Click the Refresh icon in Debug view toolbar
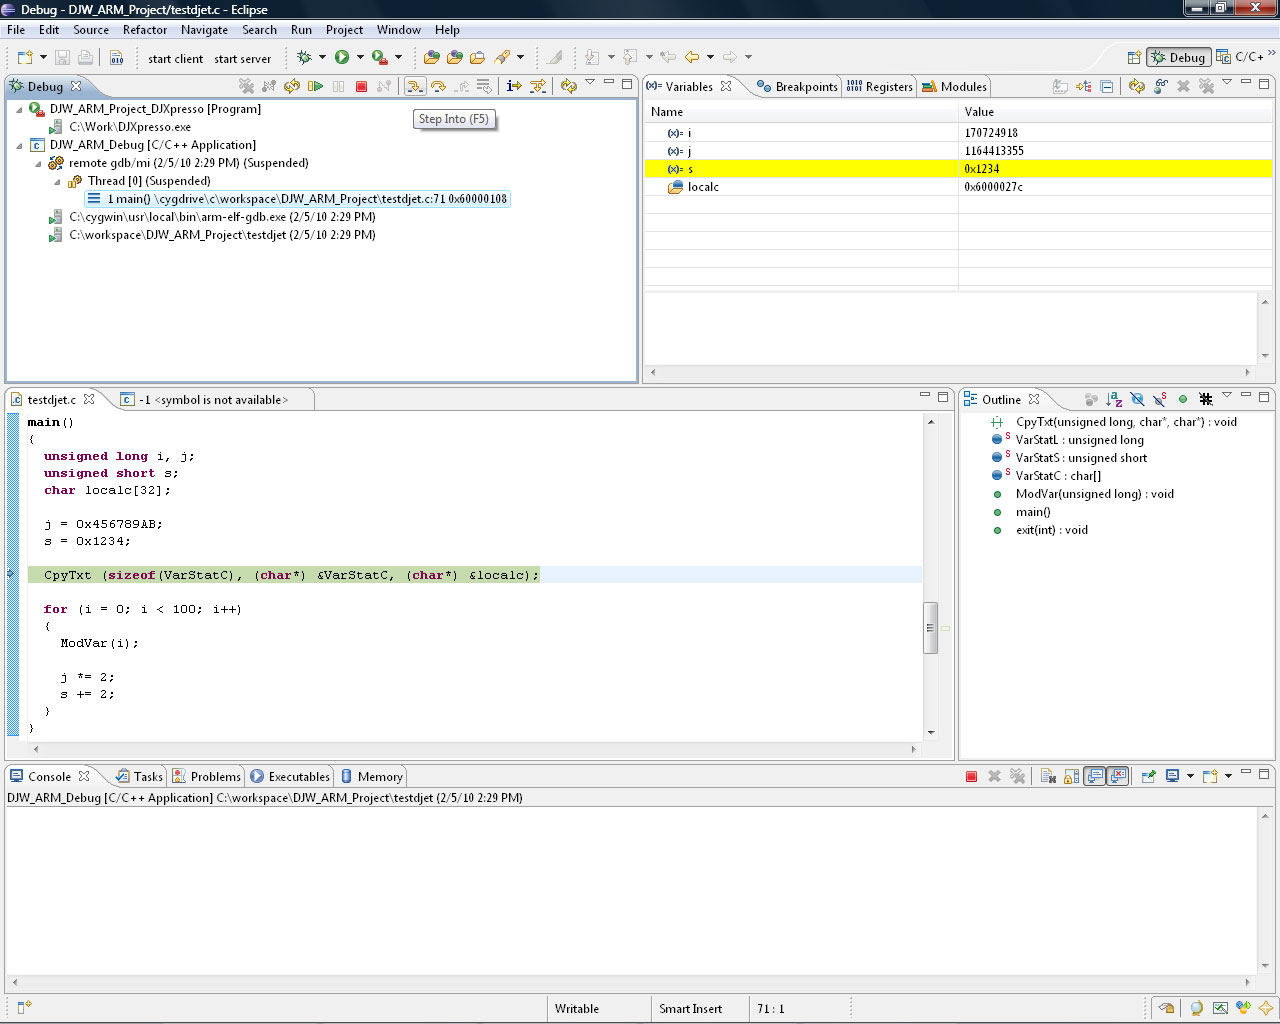Image resolution: width=1280 pixels, height=1024 pixels. (568, 87)
